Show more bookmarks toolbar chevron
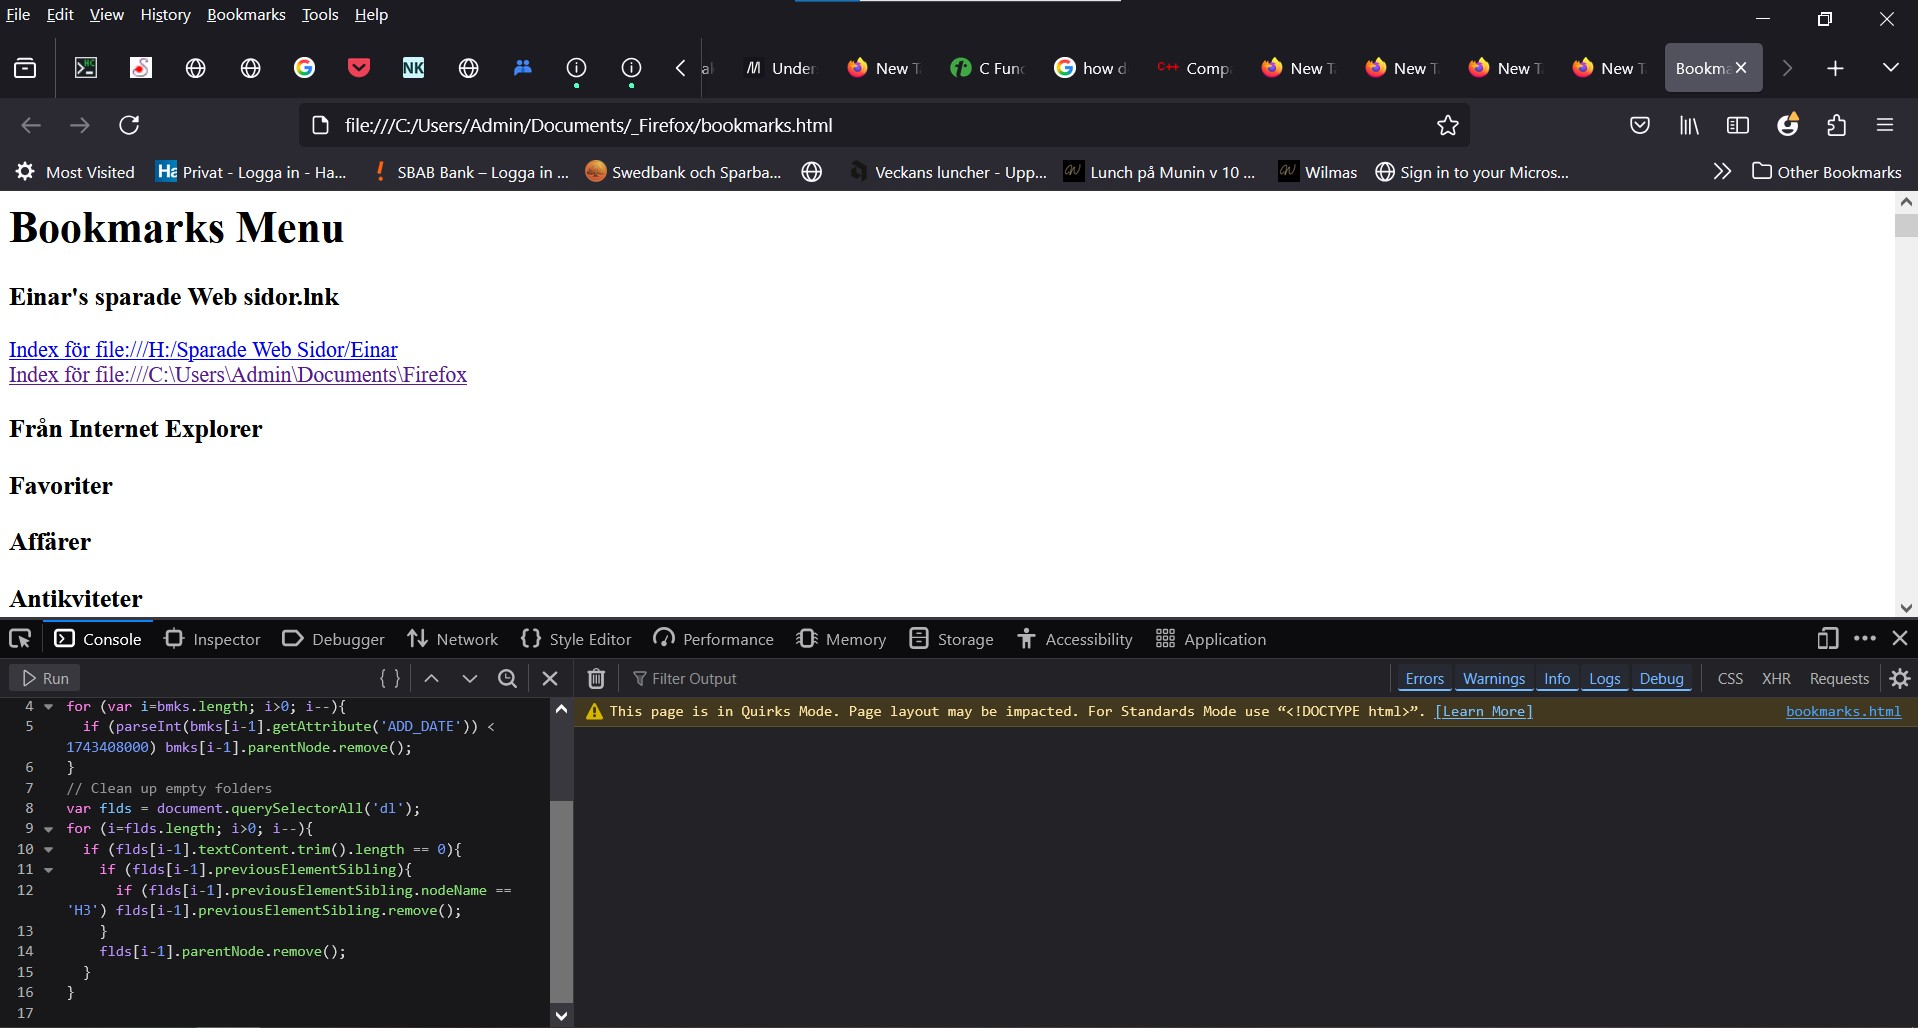 tap(1722, 172)
